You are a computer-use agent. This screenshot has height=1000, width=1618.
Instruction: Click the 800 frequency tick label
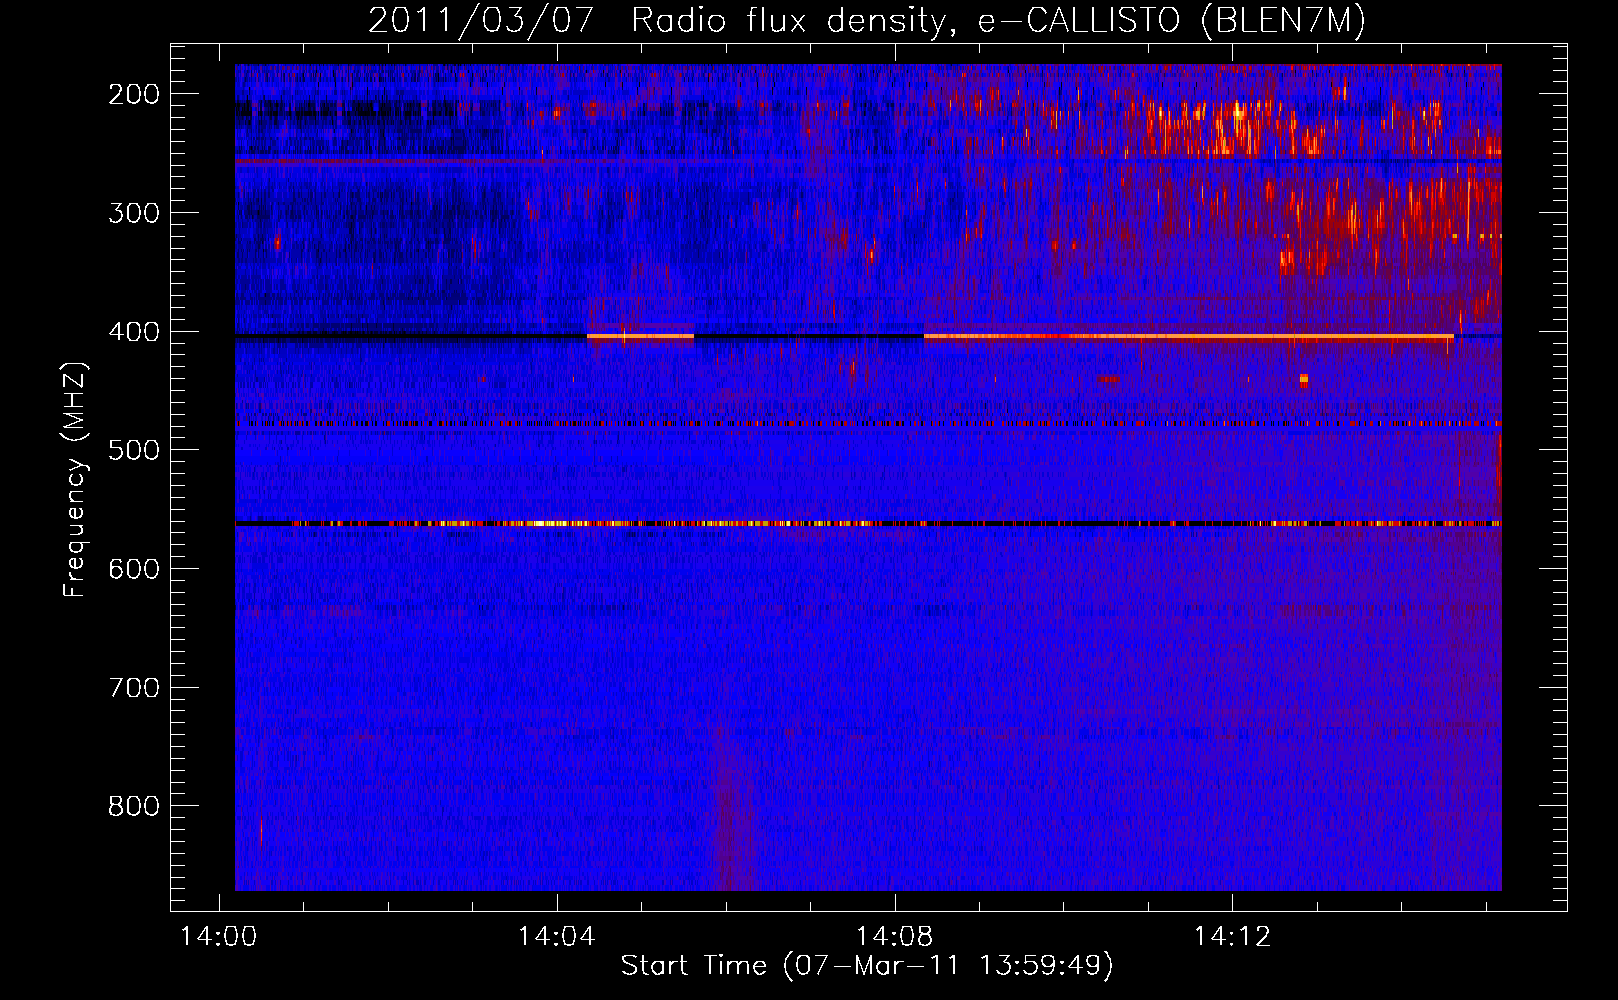click(134, 806)
